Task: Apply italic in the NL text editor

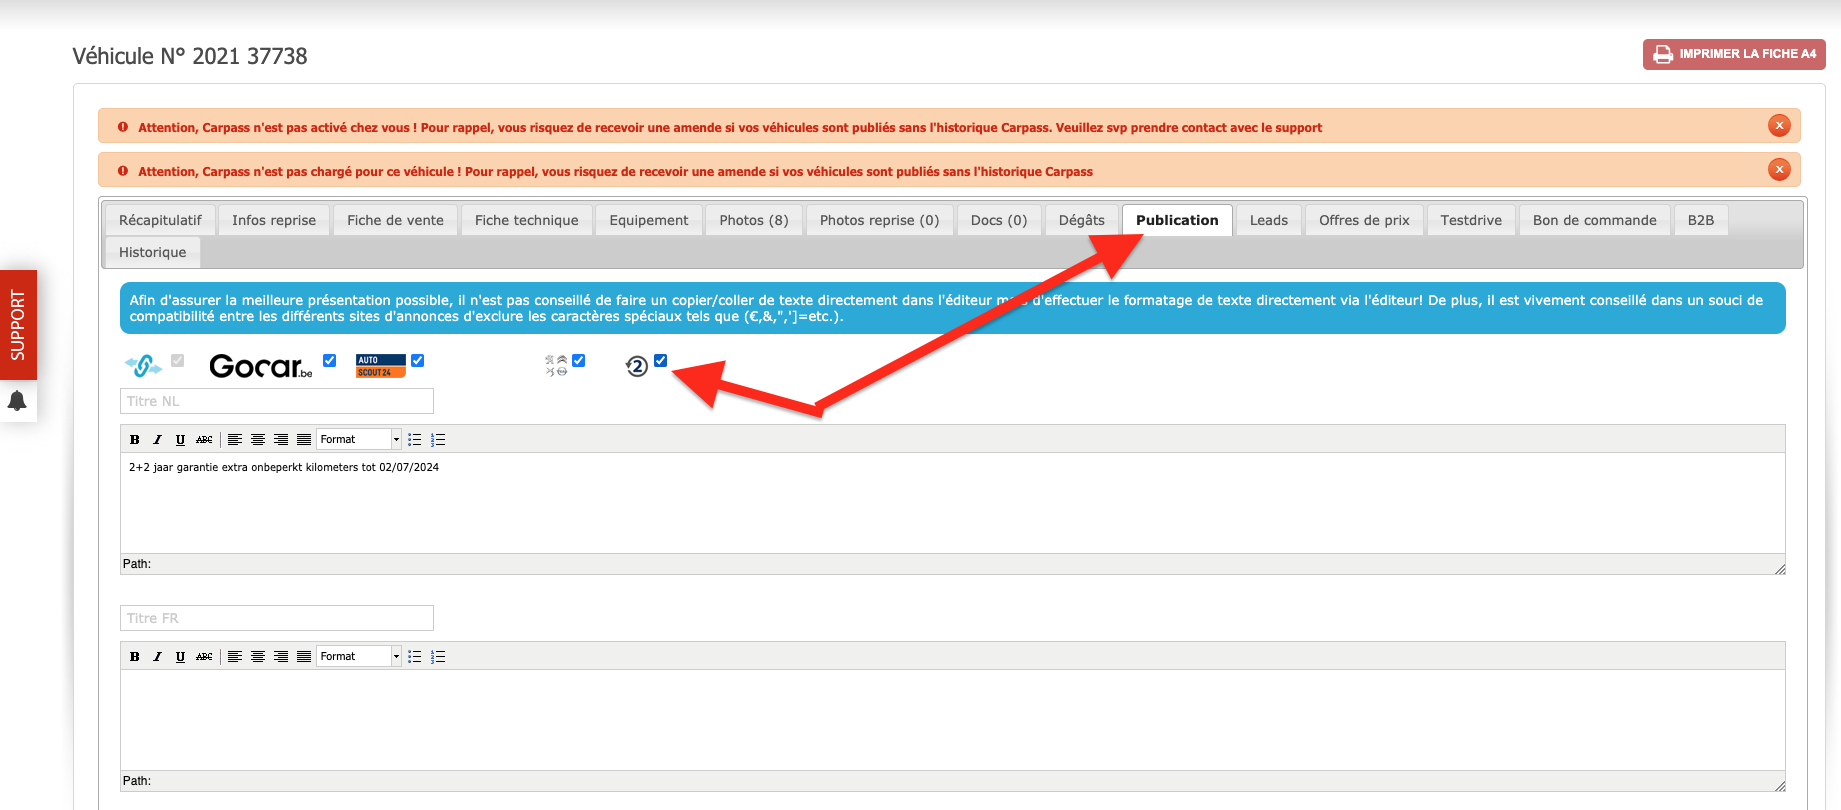Action: [157, 439]
